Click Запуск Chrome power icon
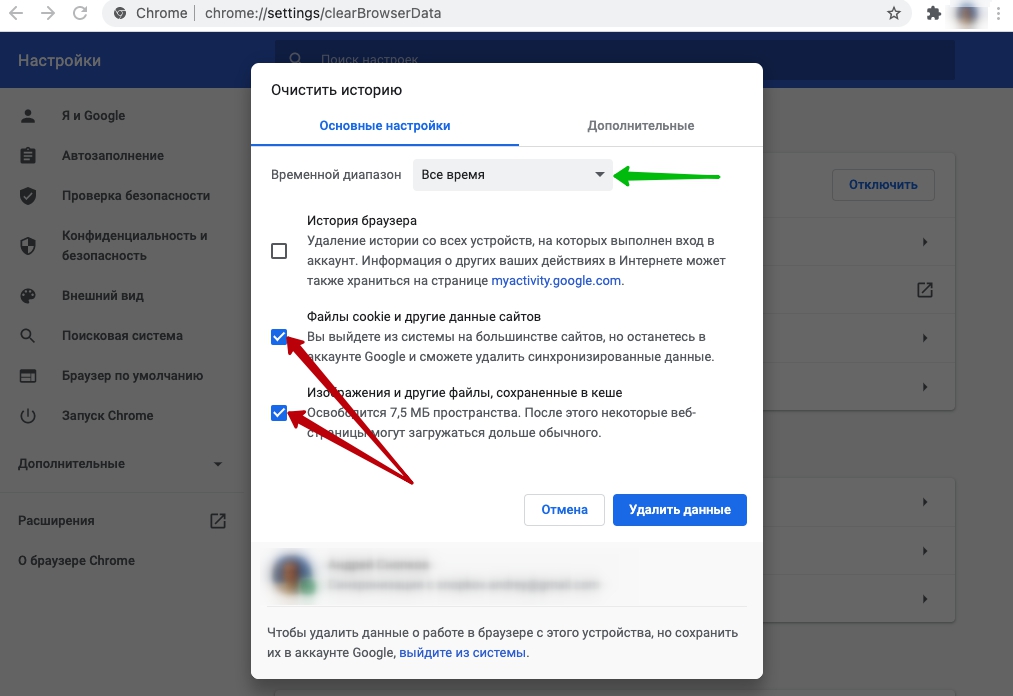This screenshot has height=696, width=1013. click(28, 416)
